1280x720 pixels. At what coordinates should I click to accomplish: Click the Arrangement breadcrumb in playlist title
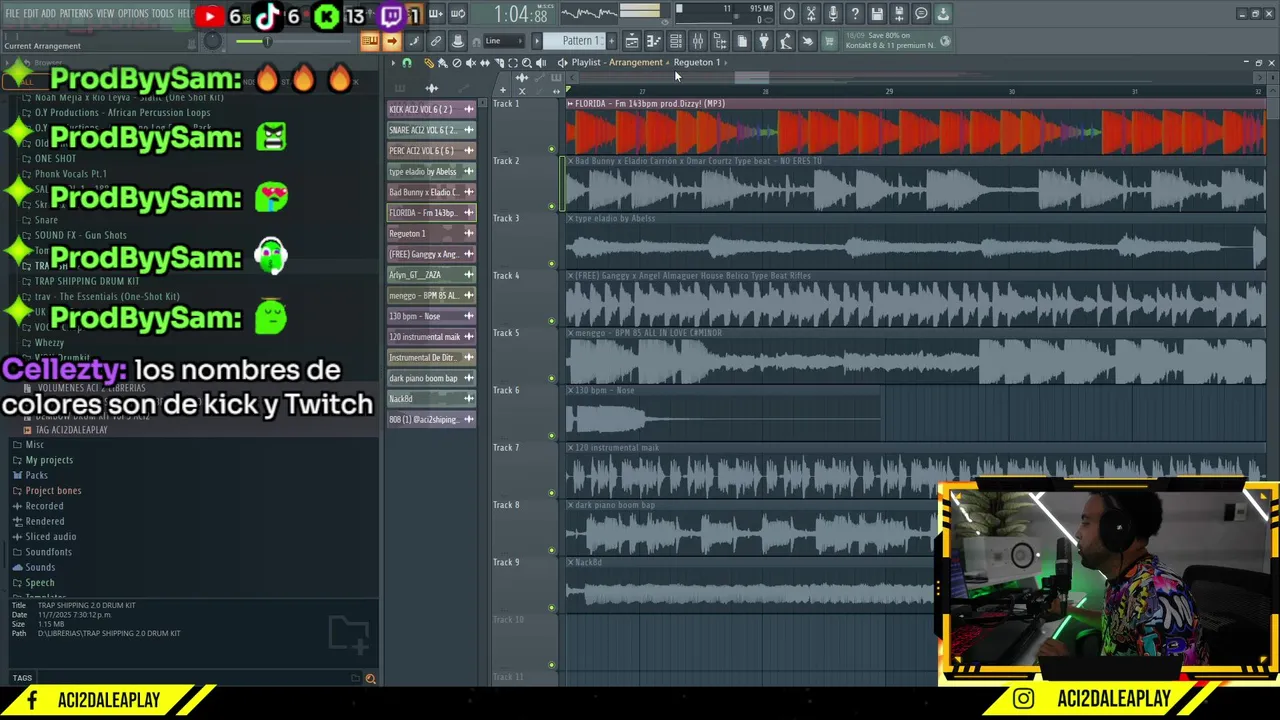click(636, 62)
